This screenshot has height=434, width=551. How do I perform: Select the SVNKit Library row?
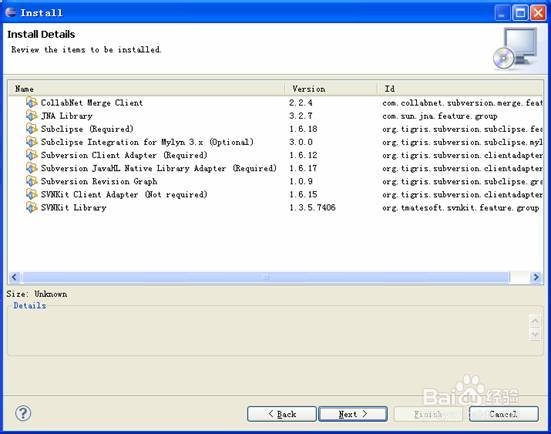coord(275,207)
